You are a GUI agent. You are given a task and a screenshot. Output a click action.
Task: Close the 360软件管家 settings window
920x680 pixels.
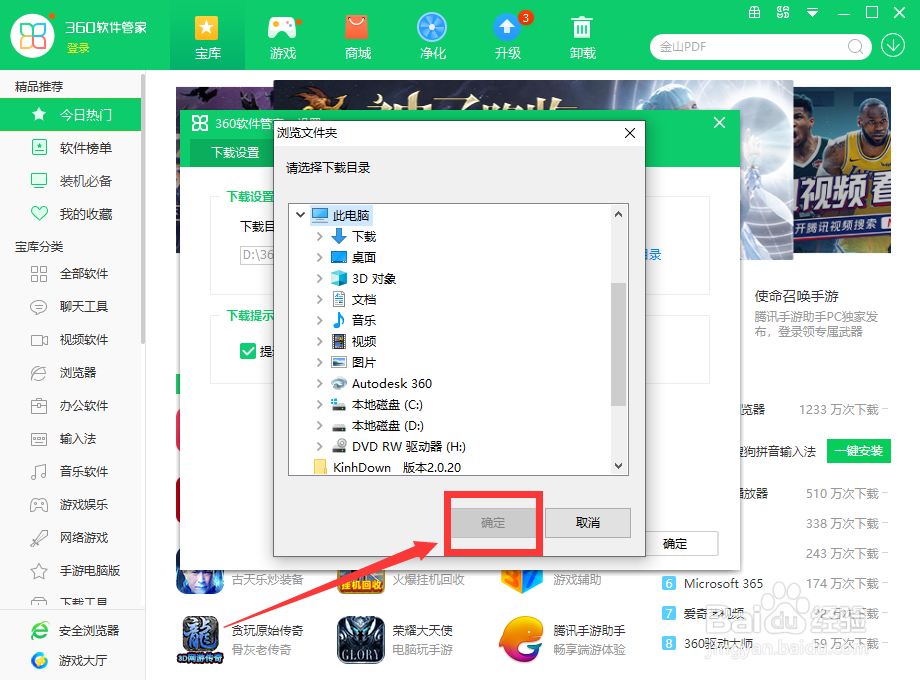(719, 123)
